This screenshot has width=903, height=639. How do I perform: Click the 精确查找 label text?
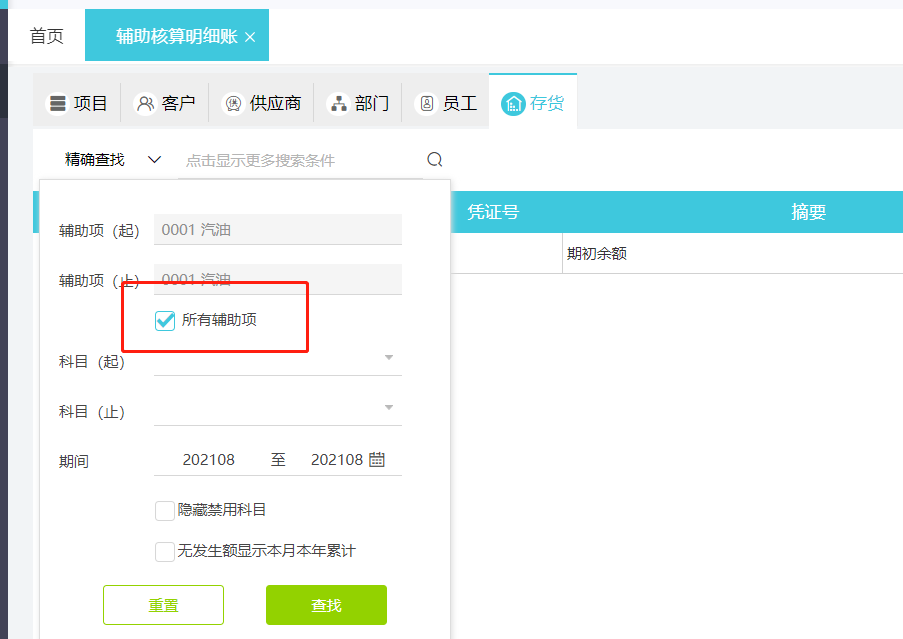point(95,159)
